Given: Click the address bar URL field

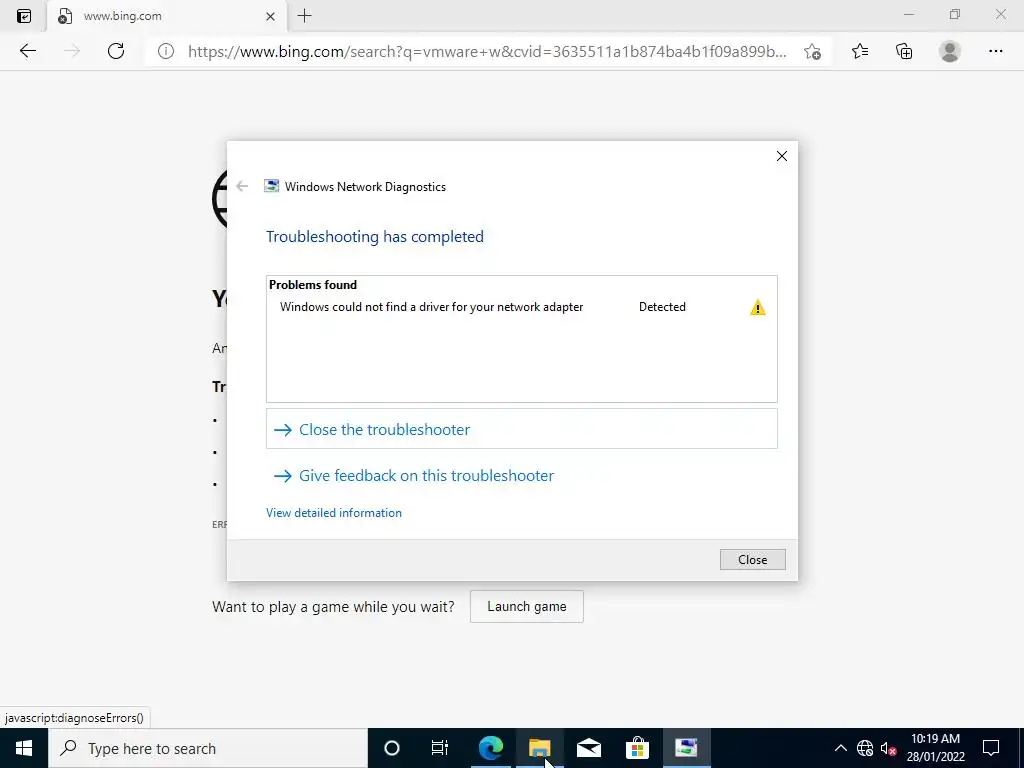Looking at the screenshot, I should 487,51.
